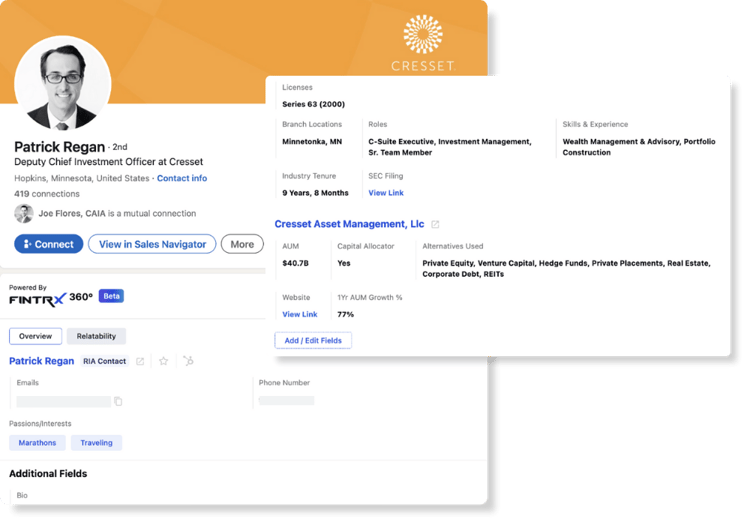The width and height of the screenshot is (750, 525).
Task: Click external link icon beside Cresset Asset Management
Action: tap(435, 224)
